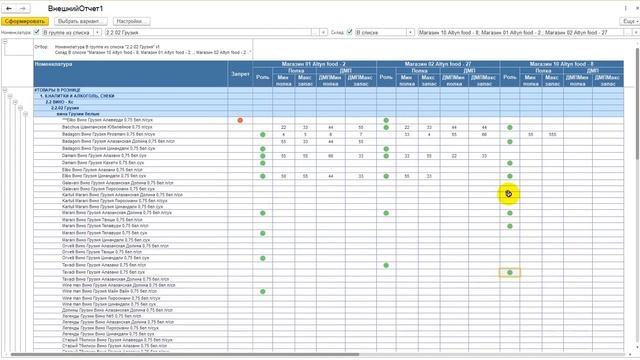Click green Роль dot, Marani Телавури сух, Магазин 01

click(x=263, y=233)
